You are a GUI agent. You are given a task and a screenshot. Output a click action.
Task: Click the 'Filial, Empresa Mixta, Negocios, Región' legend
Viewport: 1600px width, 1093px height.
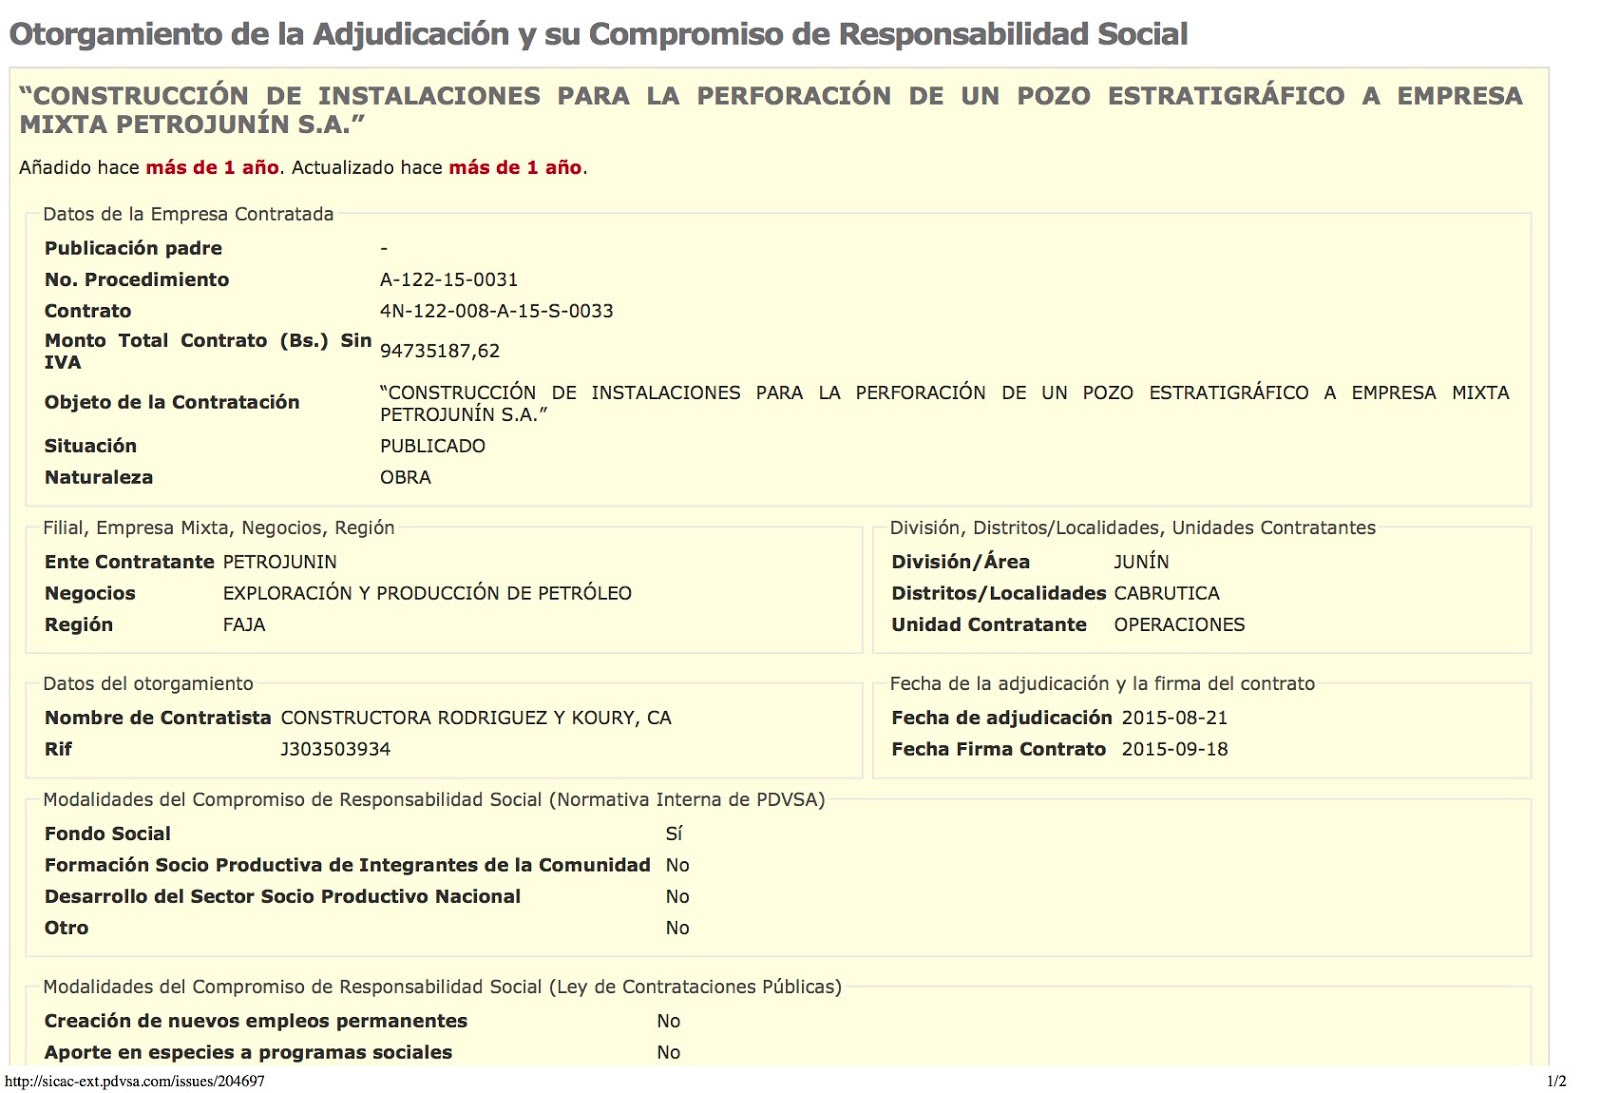[219, 528]
